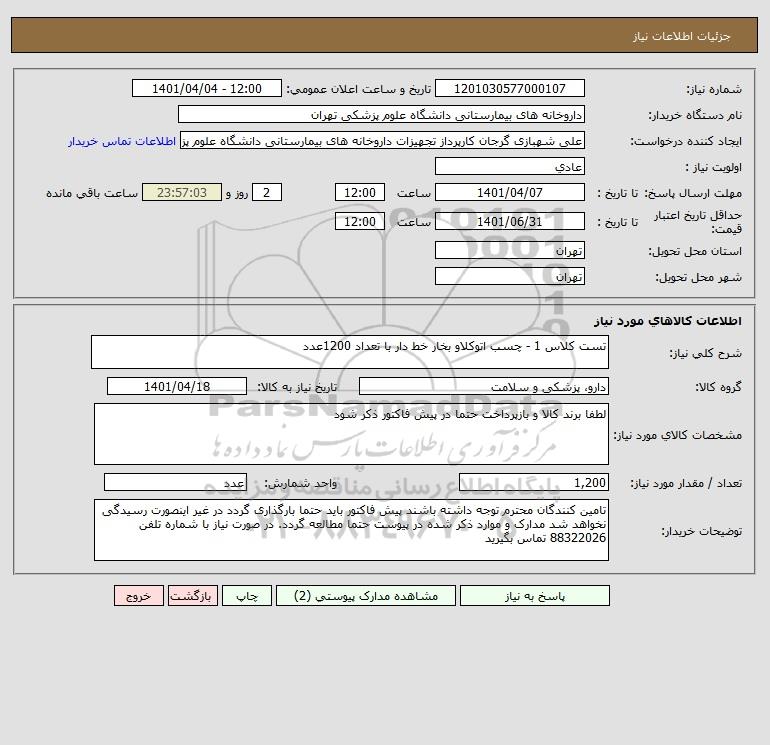Click the خروج exit button
This screenshot has height=745, width=770.
138,596
